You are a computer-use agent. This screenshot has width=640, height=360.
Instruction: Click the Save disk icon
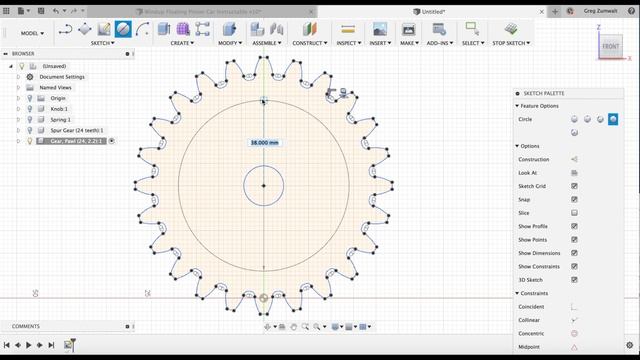(41, 11)
